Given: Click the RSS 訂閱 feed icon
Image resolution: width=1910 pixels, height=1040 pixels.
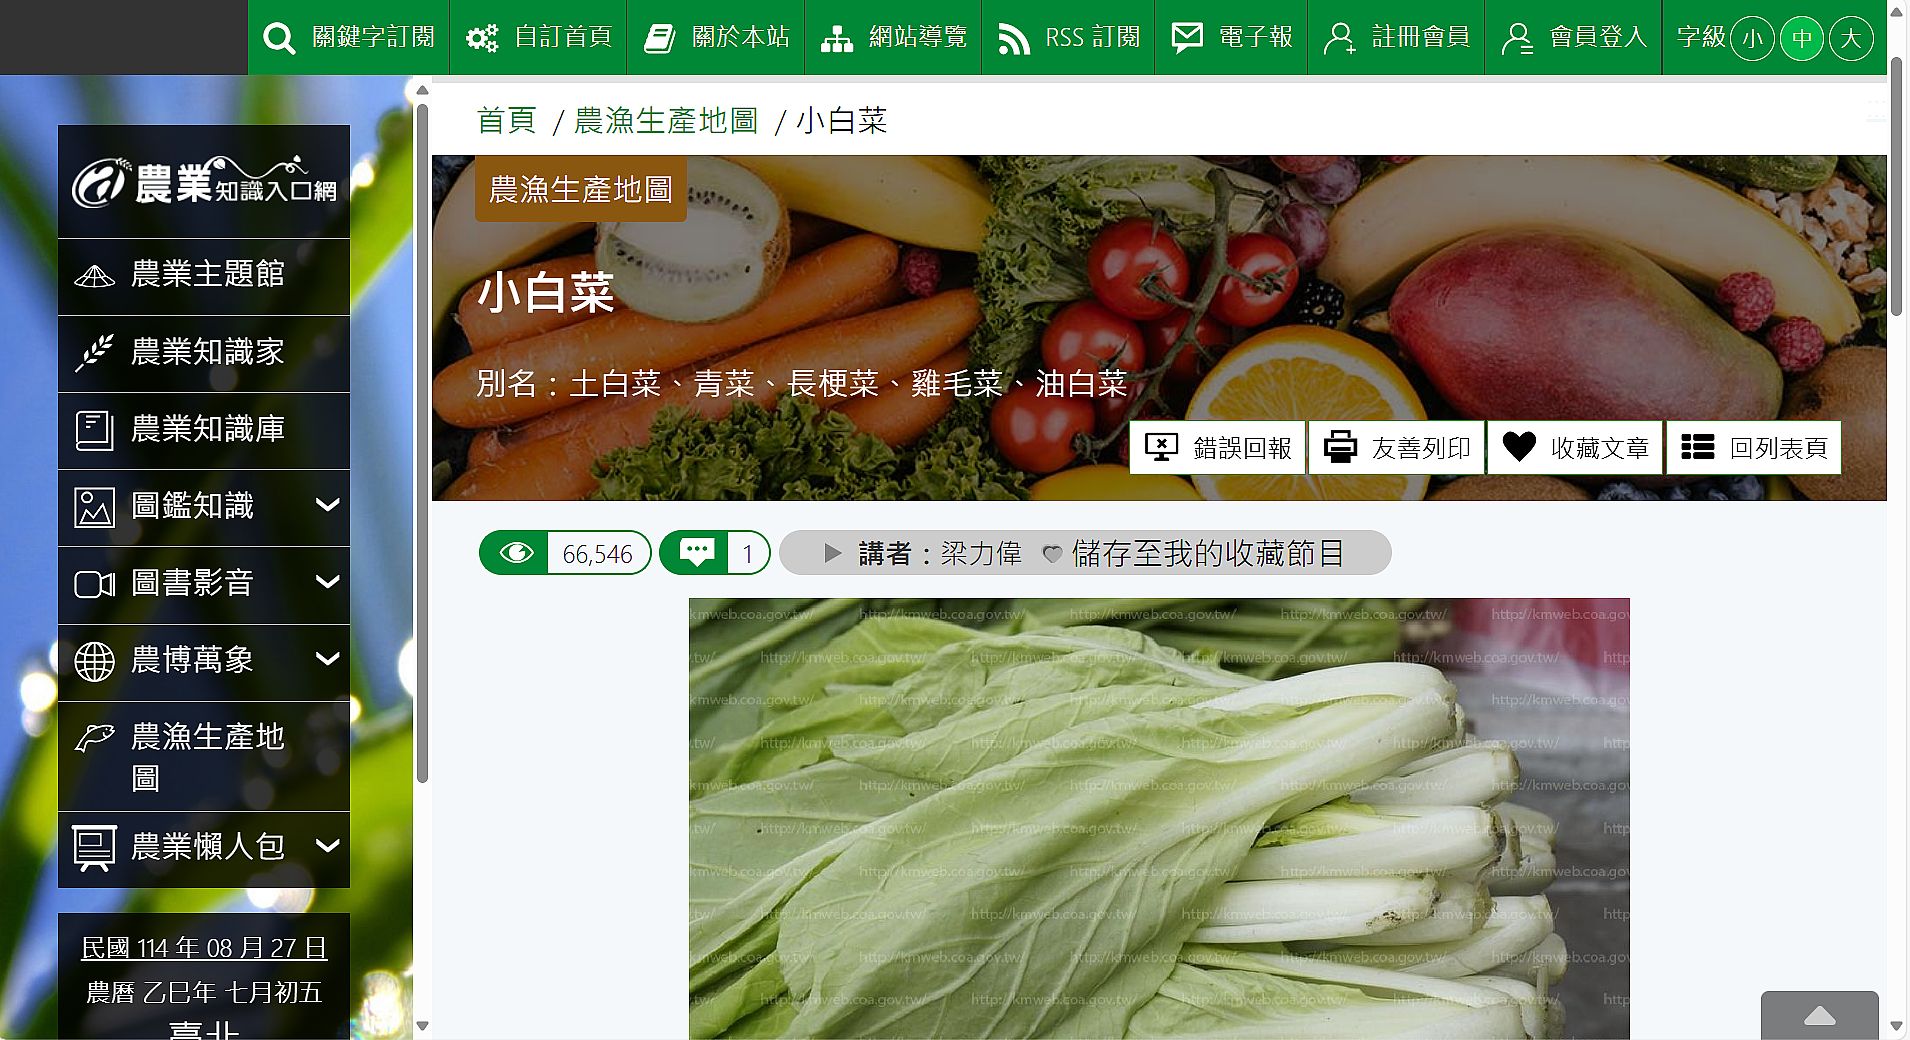Looking at the screenshot, I should tap(1014, 38).
